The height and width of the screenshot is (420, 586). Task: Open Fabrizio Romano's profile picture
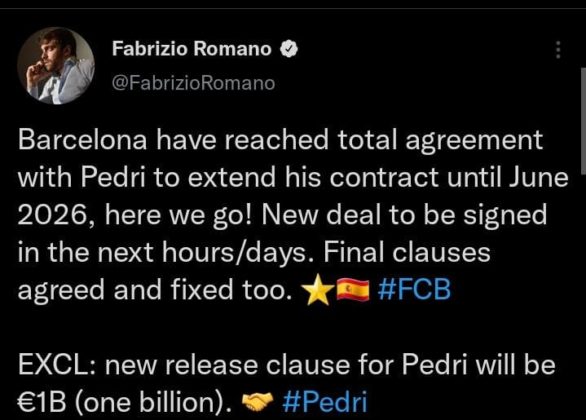click(x=56, y=65)
